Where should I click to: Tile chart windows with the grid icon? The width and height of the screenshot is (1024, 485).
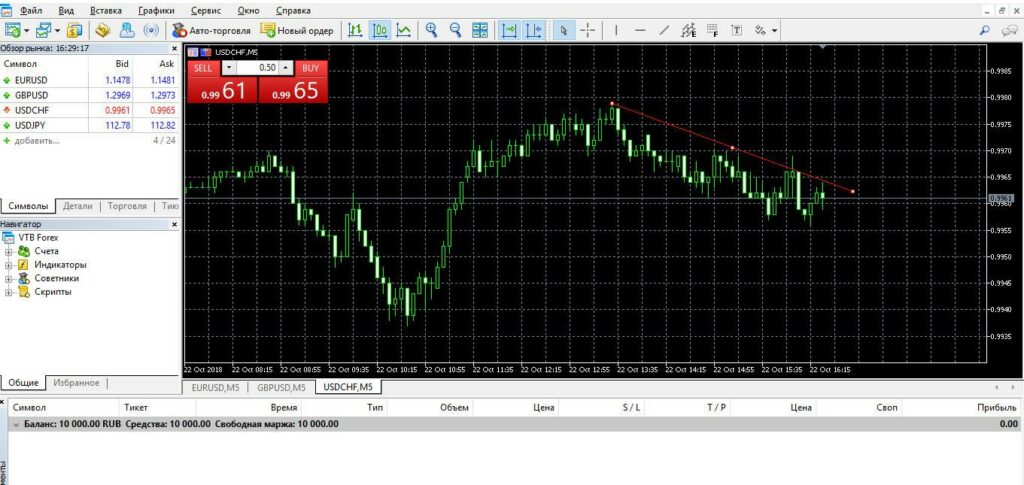pyautogui.click(x=480, y=30)
